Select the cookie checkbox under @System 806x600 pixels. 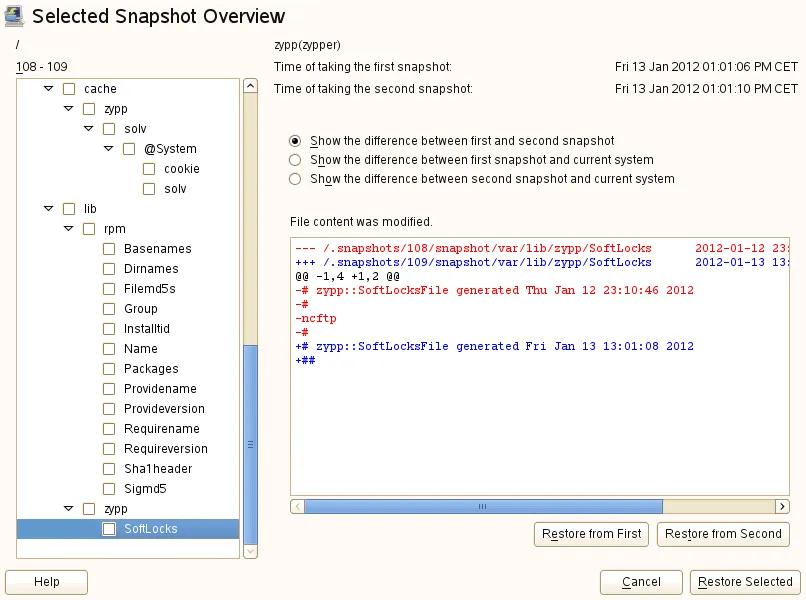pyautogui.click(x=148, y=168)
